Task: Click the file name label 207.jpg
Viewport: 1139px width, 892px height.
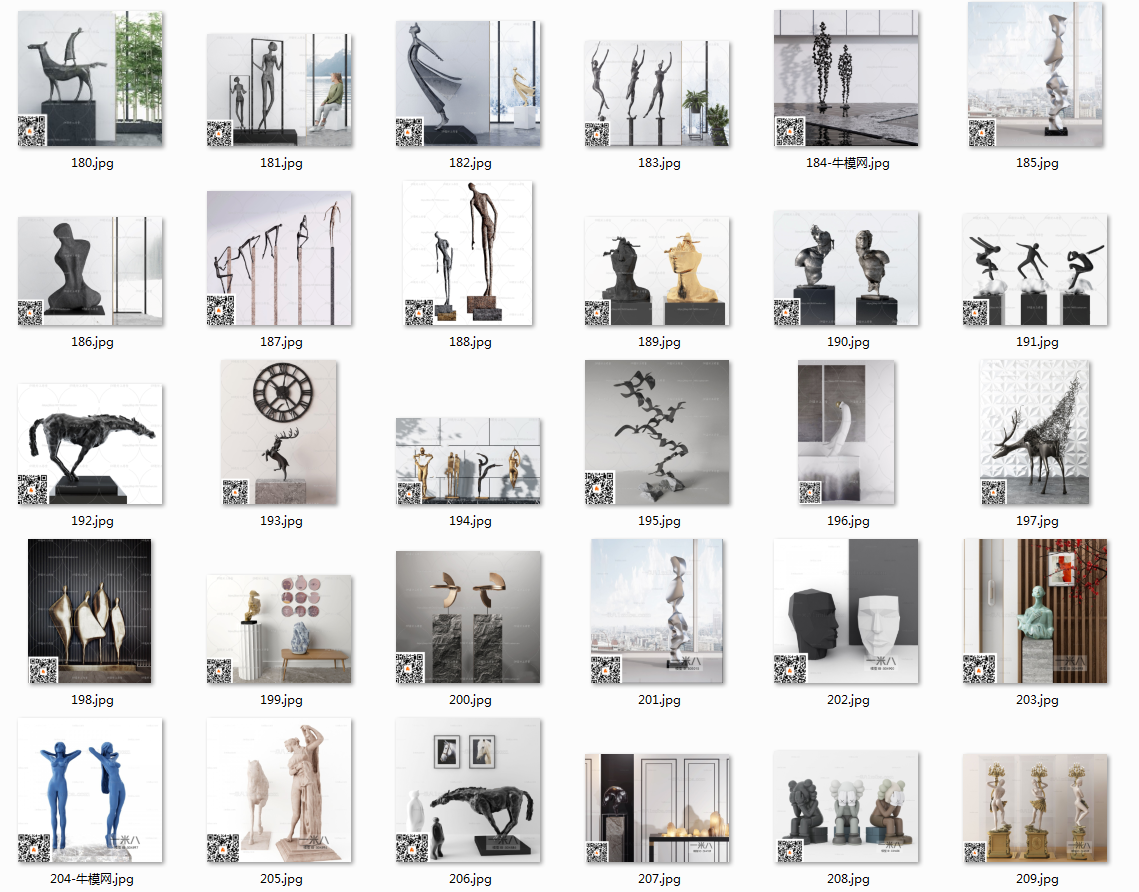Action: coord(659,879)
